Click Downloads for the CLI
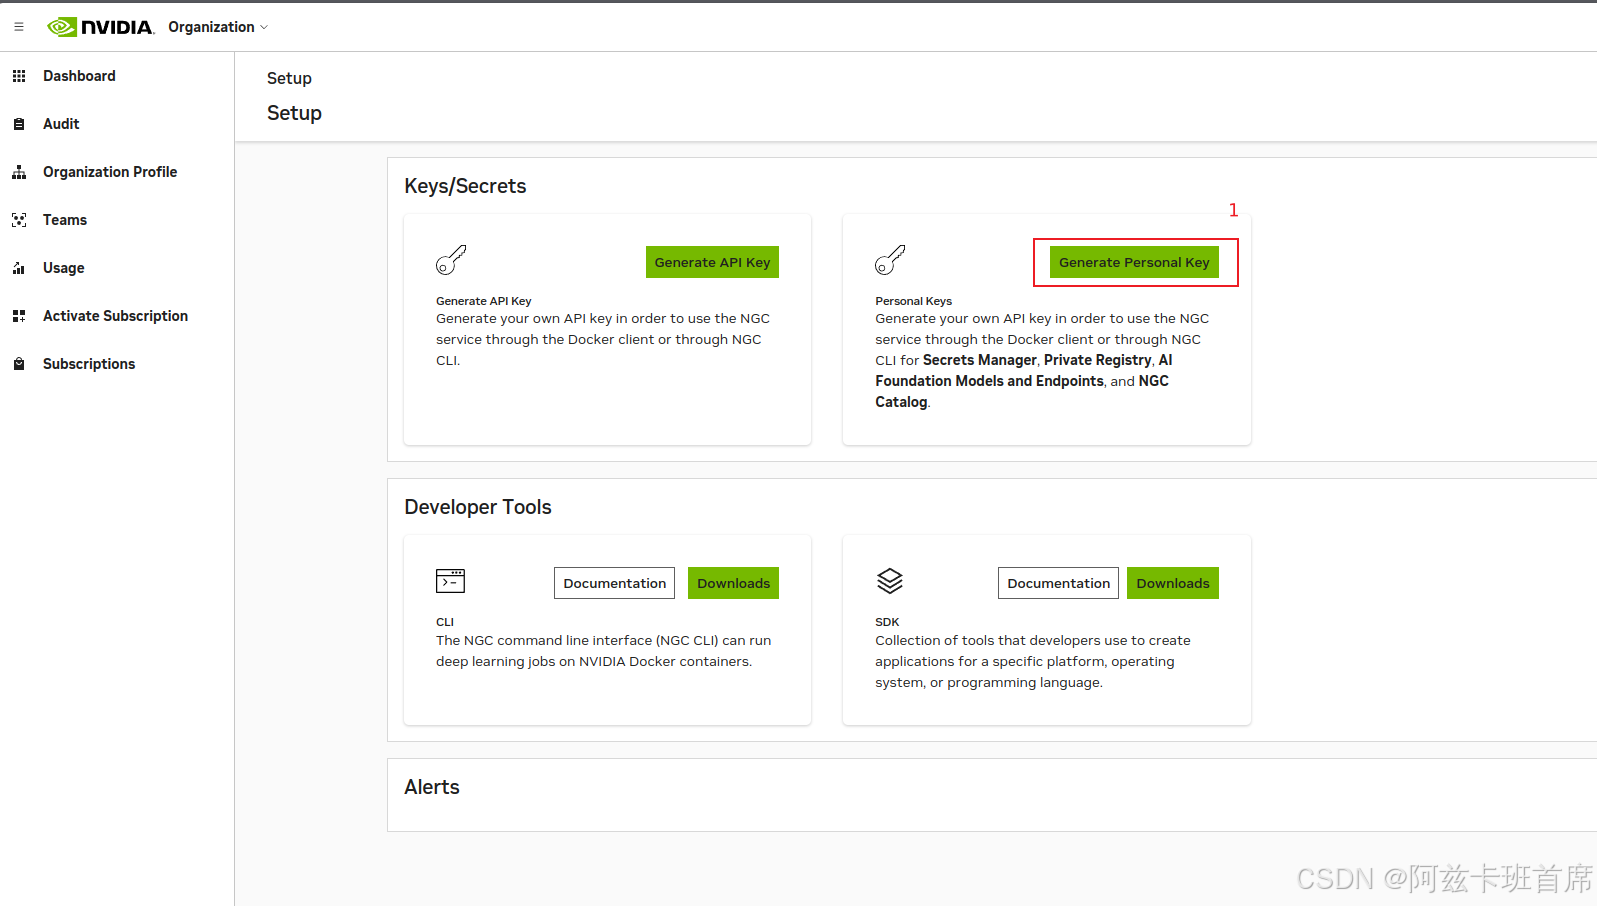This screenshot has height=906, width=1597. [x=733, y=583]
